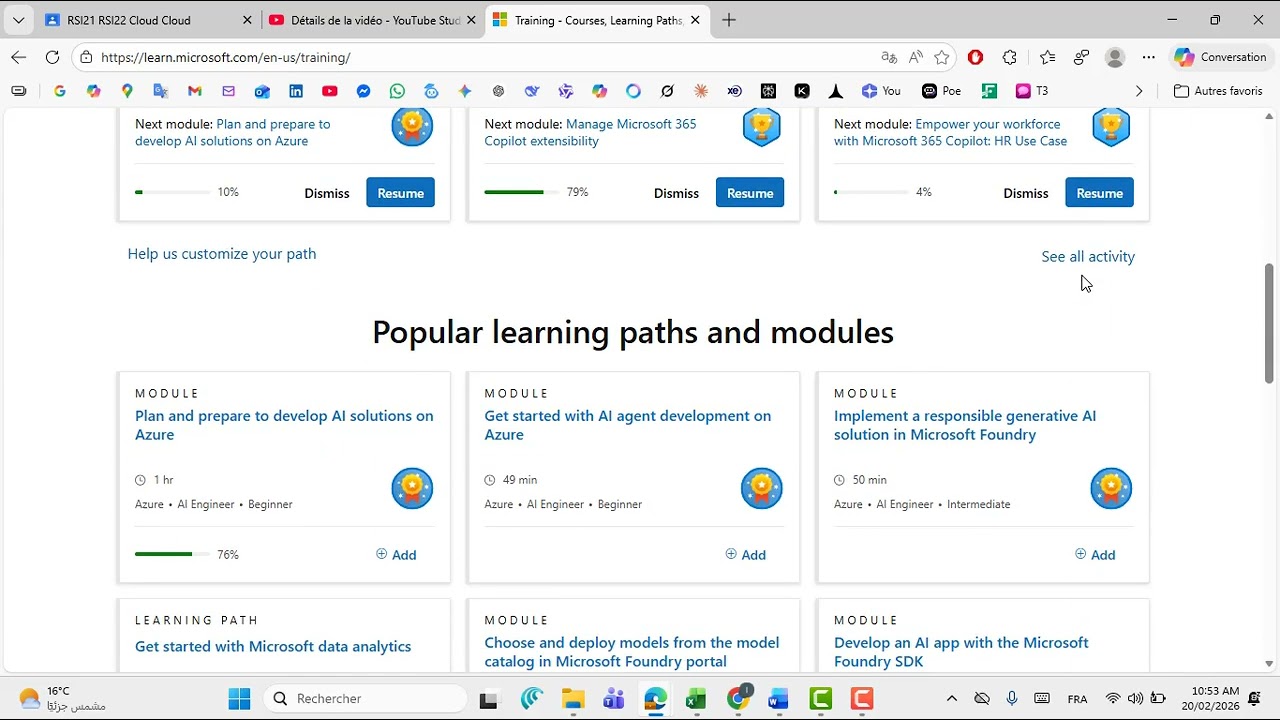The image size is (1280, 720).
Task: Click 'Help us customize your path' link
Action: [x=222, y=254]
